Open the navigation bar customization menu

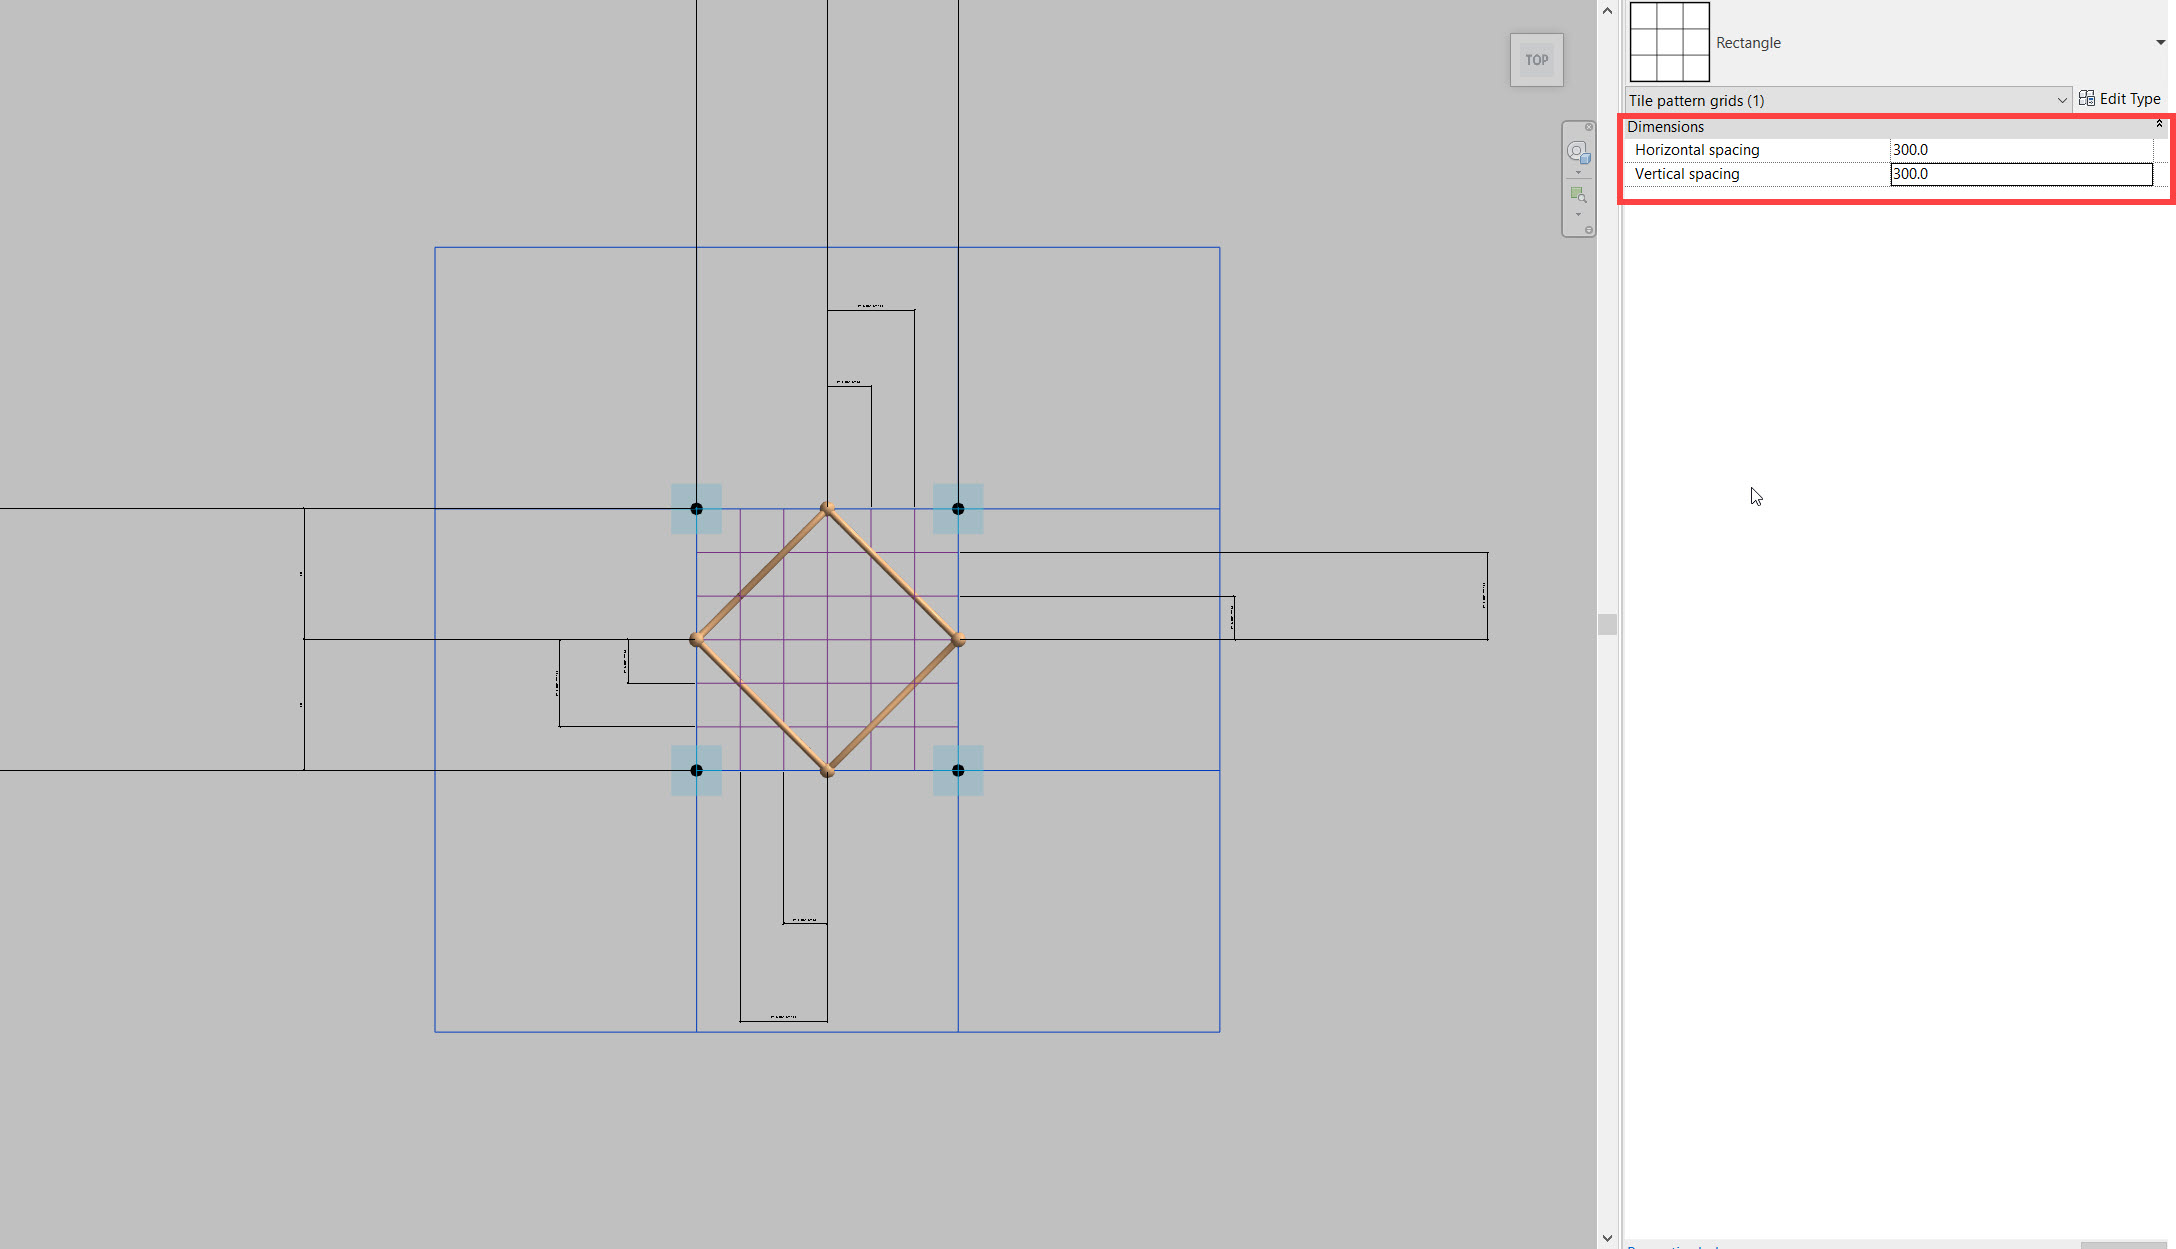point(1589,229)
